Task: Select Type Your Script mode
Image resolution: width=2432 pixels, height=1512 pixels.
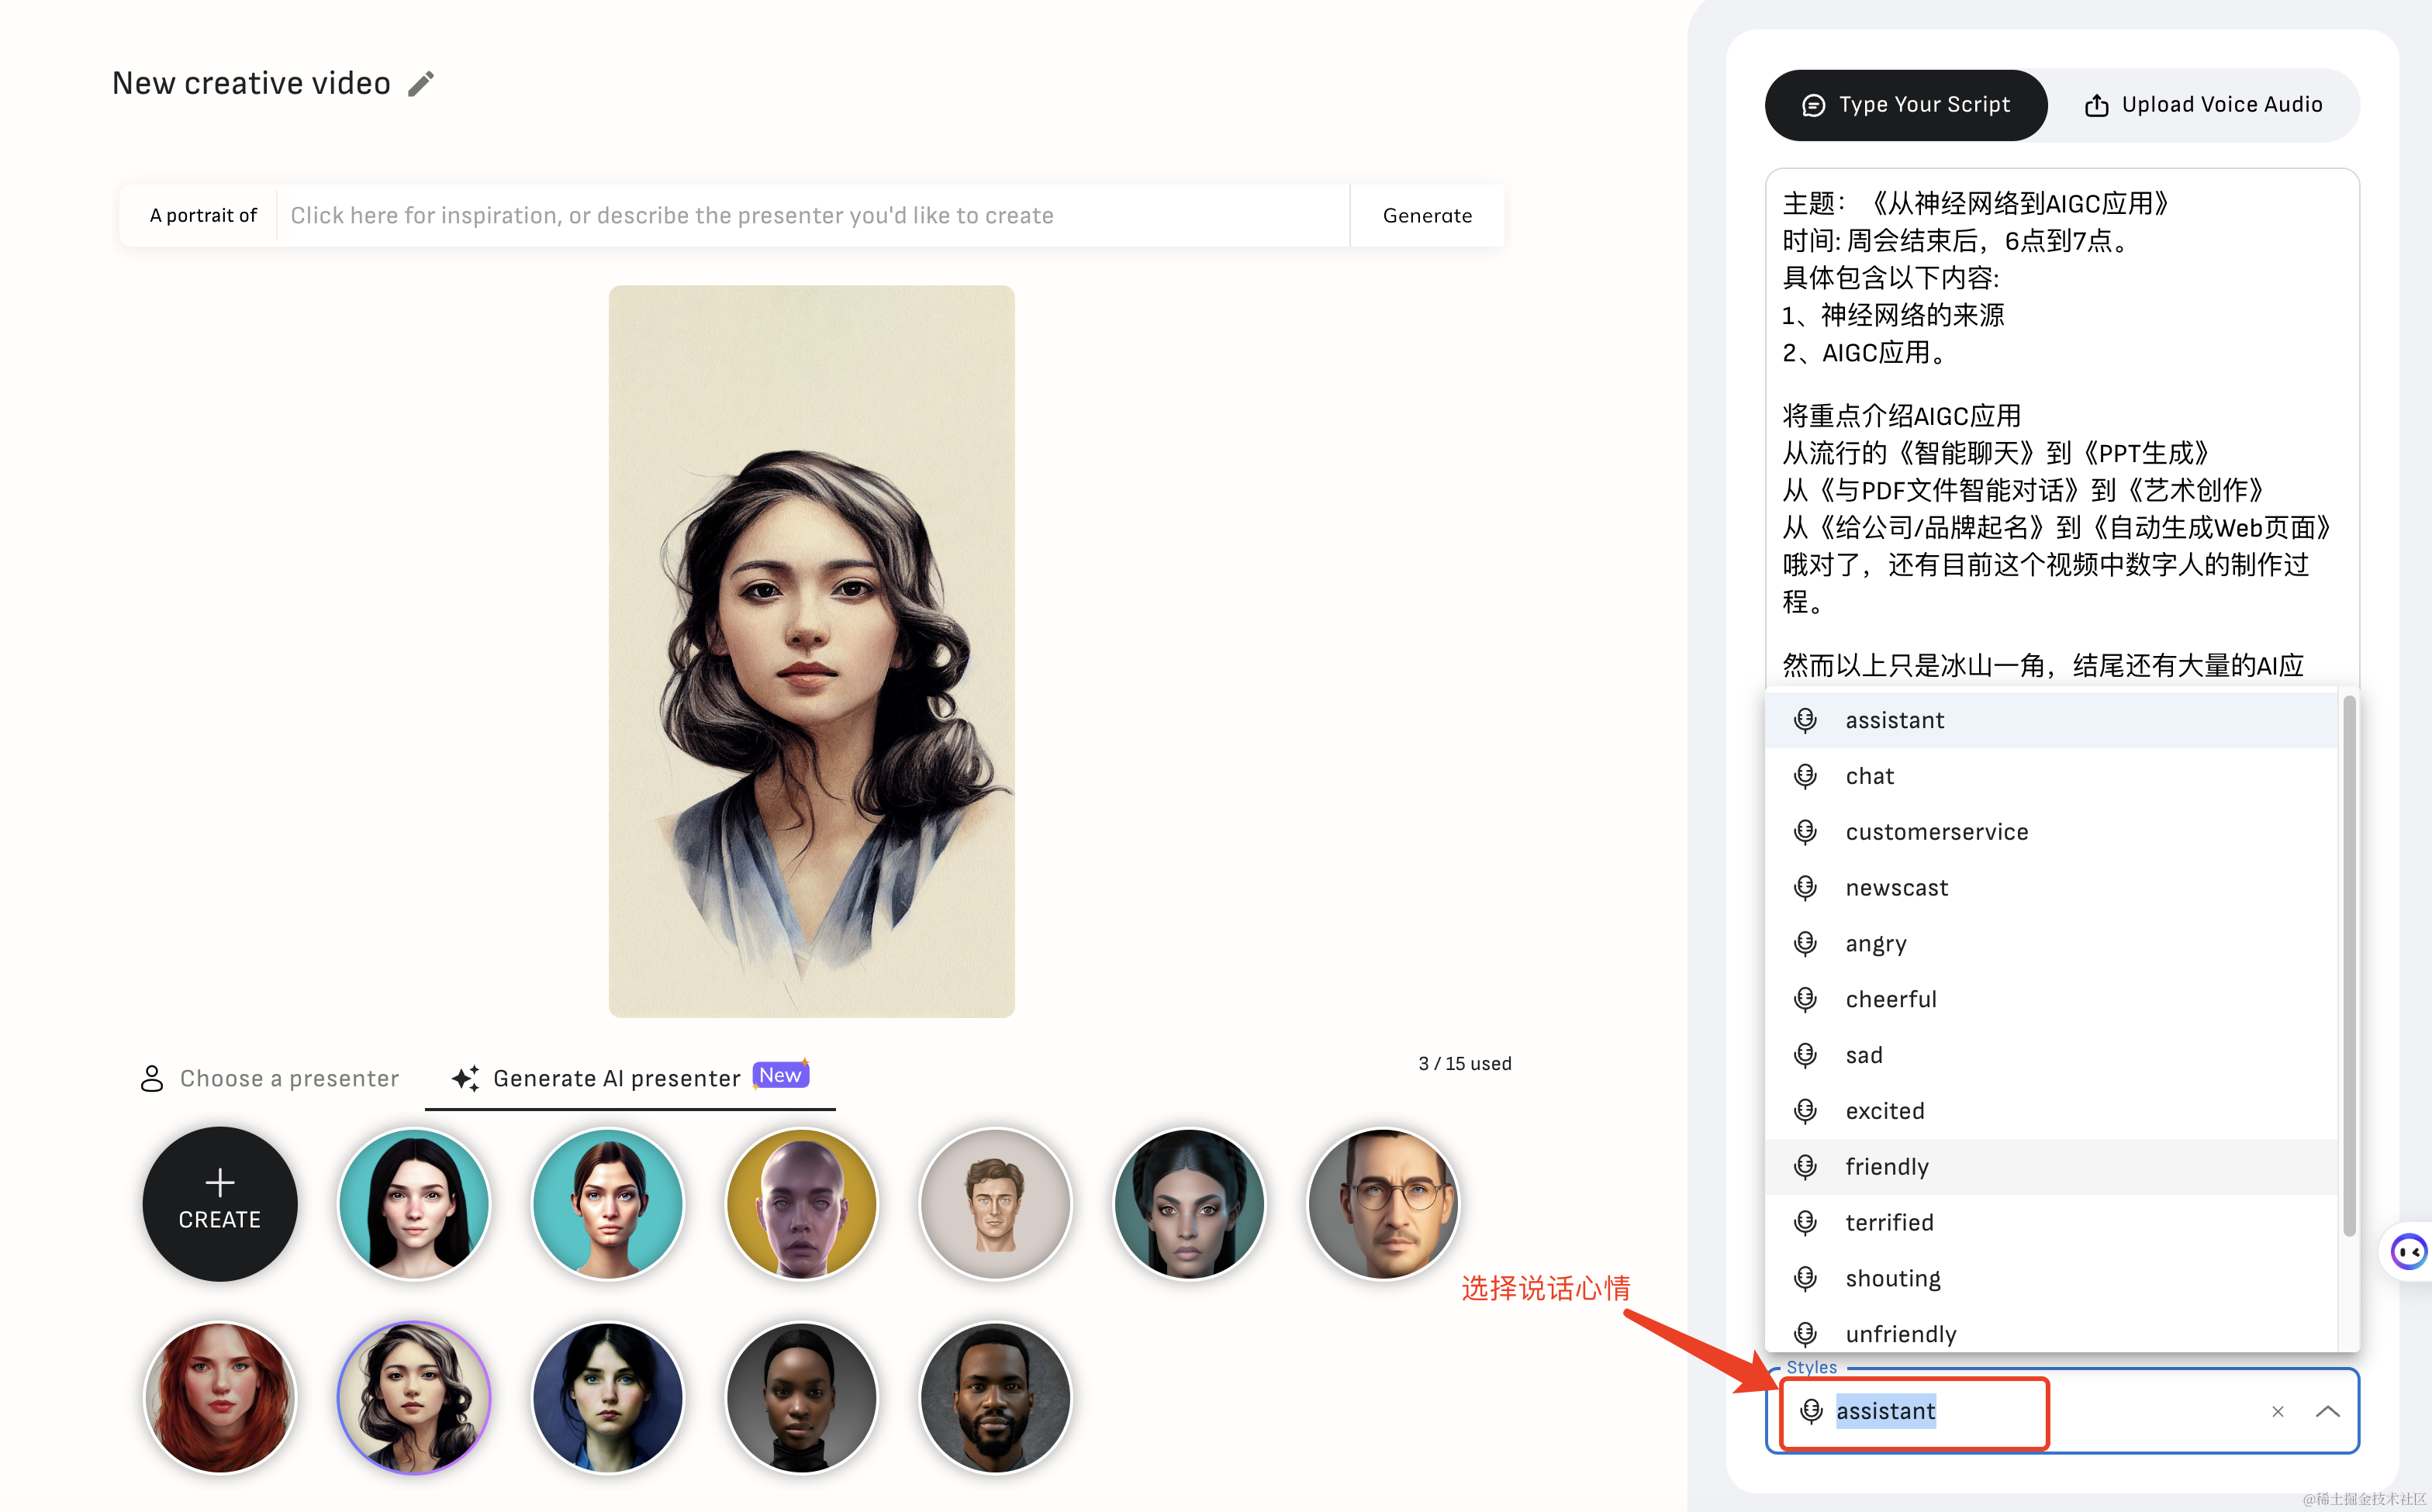Action: point(1906,105)
